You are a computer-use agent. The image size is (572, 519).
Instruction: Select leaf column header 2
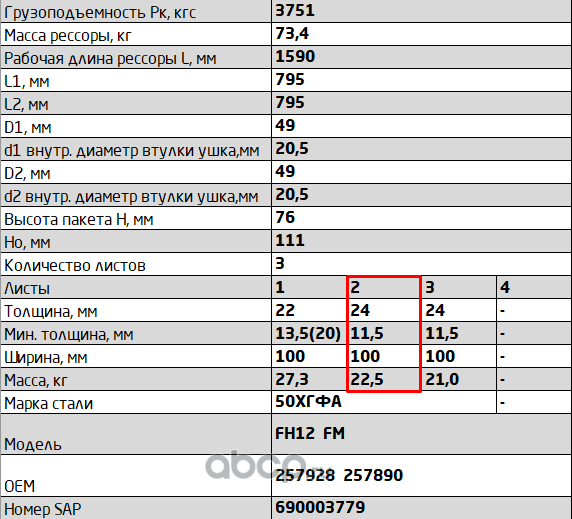[355, 287]
